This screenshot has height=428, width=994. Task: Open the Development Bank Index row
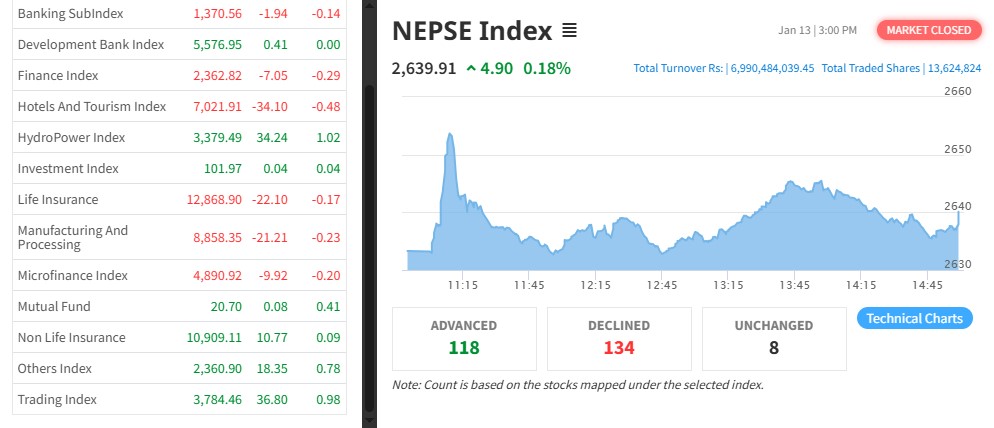(90, 44)
